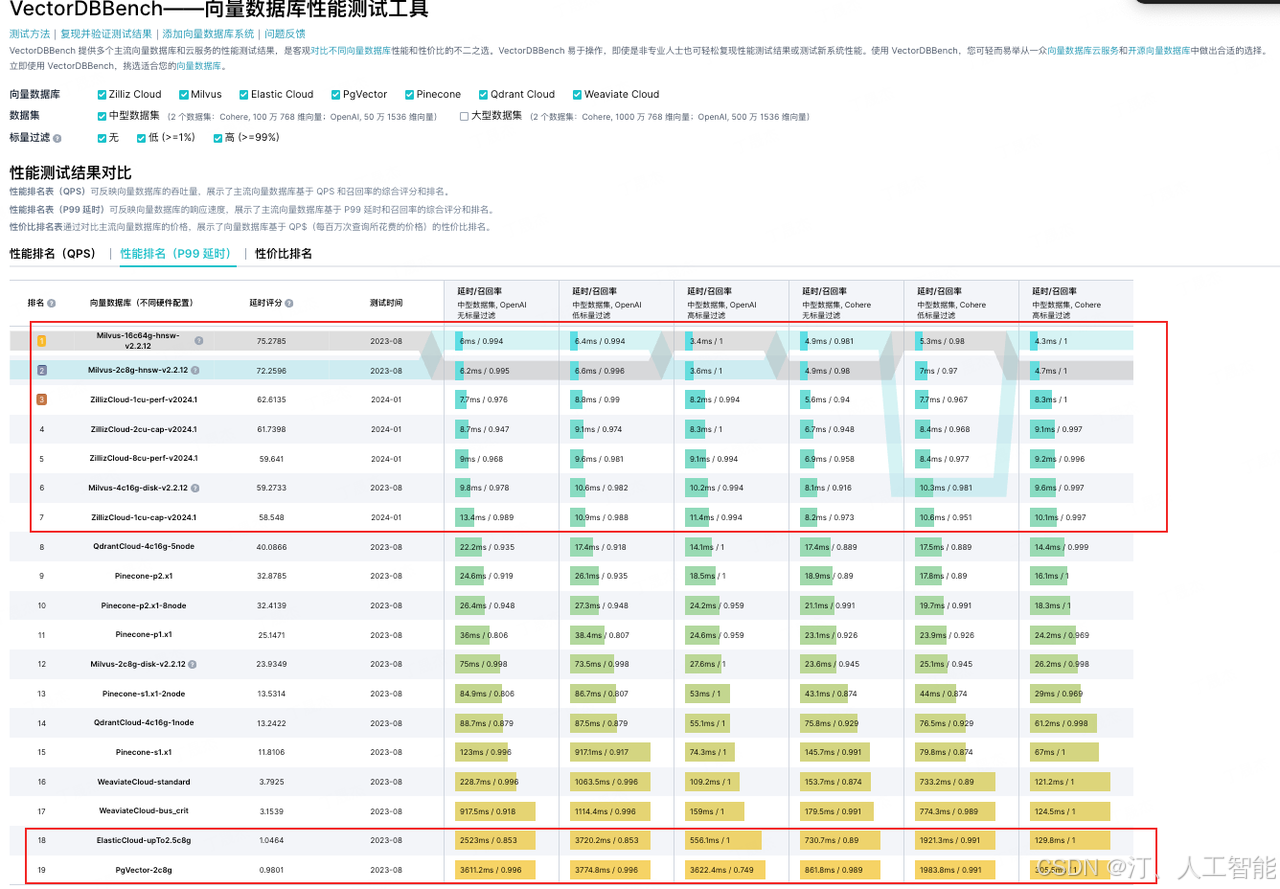Click the Pinecone-p2.x1-8node row name
Image resolution: width=1280 pixels, height=889 pixels.
tap(143, 606)
